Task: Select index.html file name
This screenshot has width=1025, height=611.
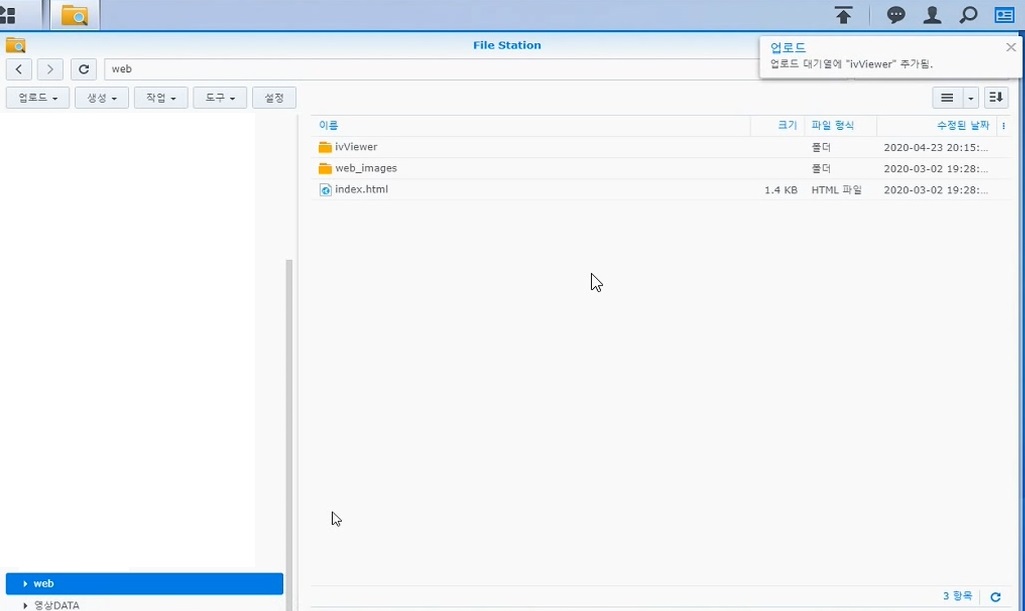Action: pos(361,190)
